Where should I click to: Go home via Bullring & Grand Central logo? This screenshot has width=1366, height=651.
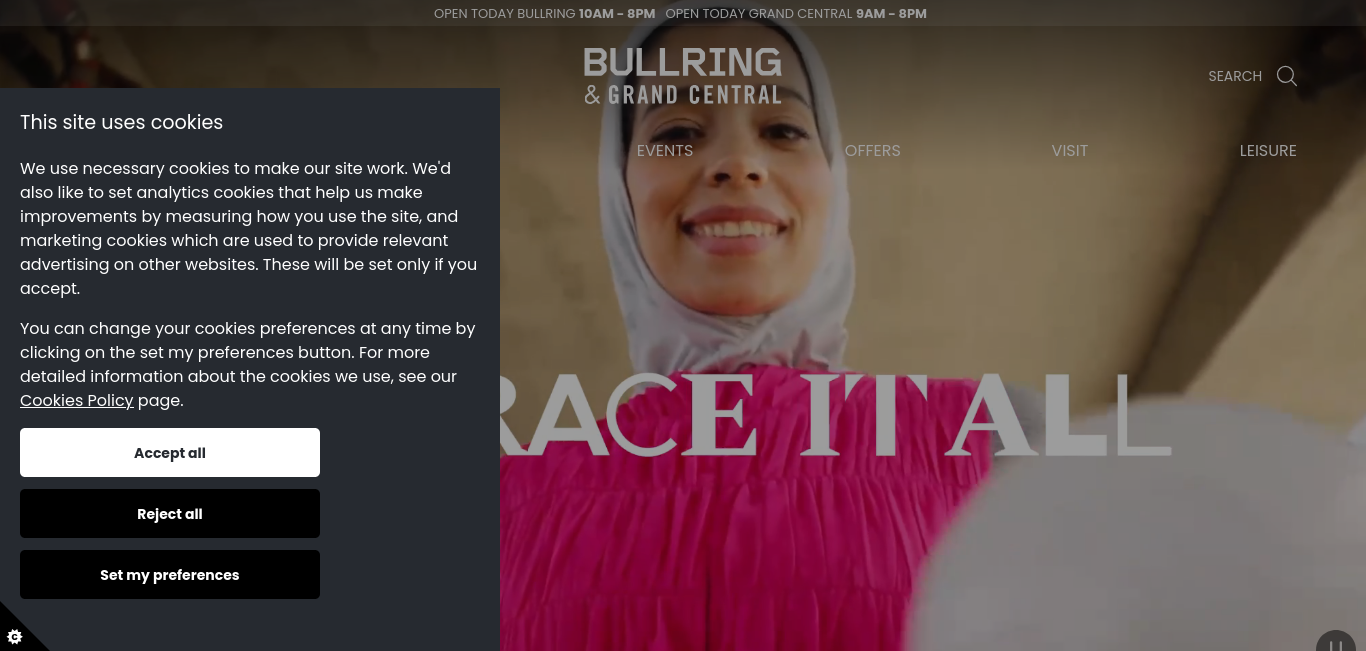(x=683, y=76)
